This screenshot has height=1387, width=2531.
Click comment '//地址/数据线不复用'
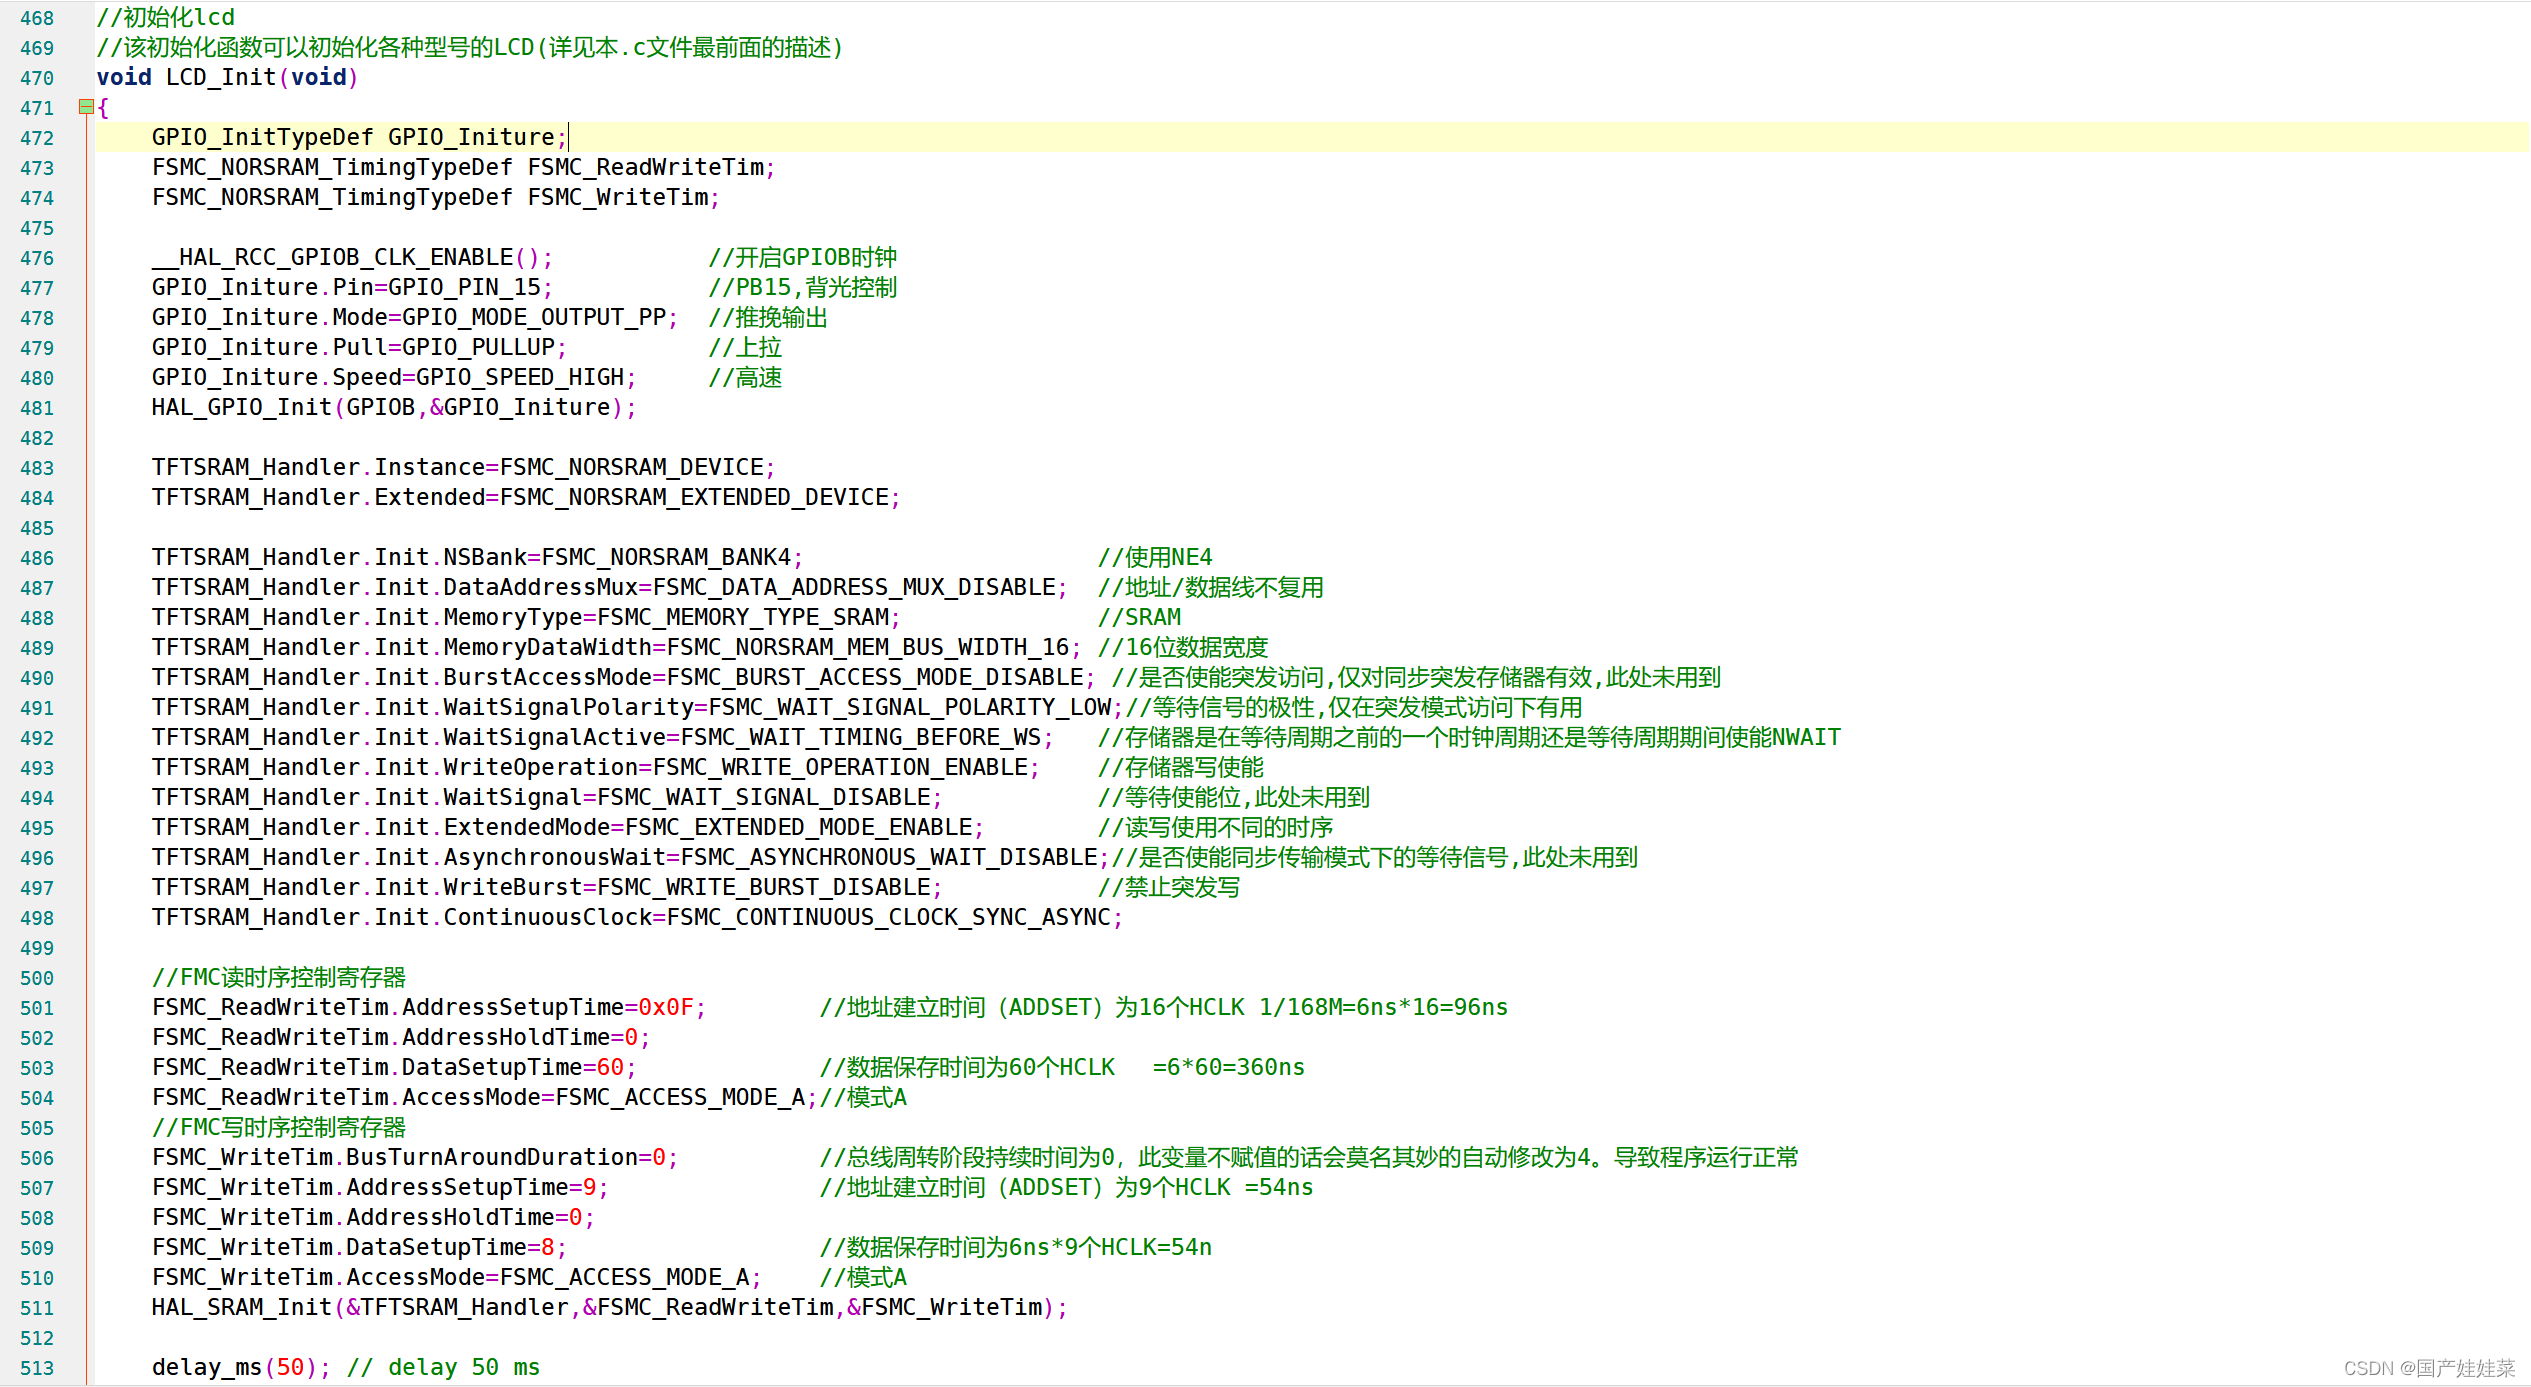point(1211,587)
